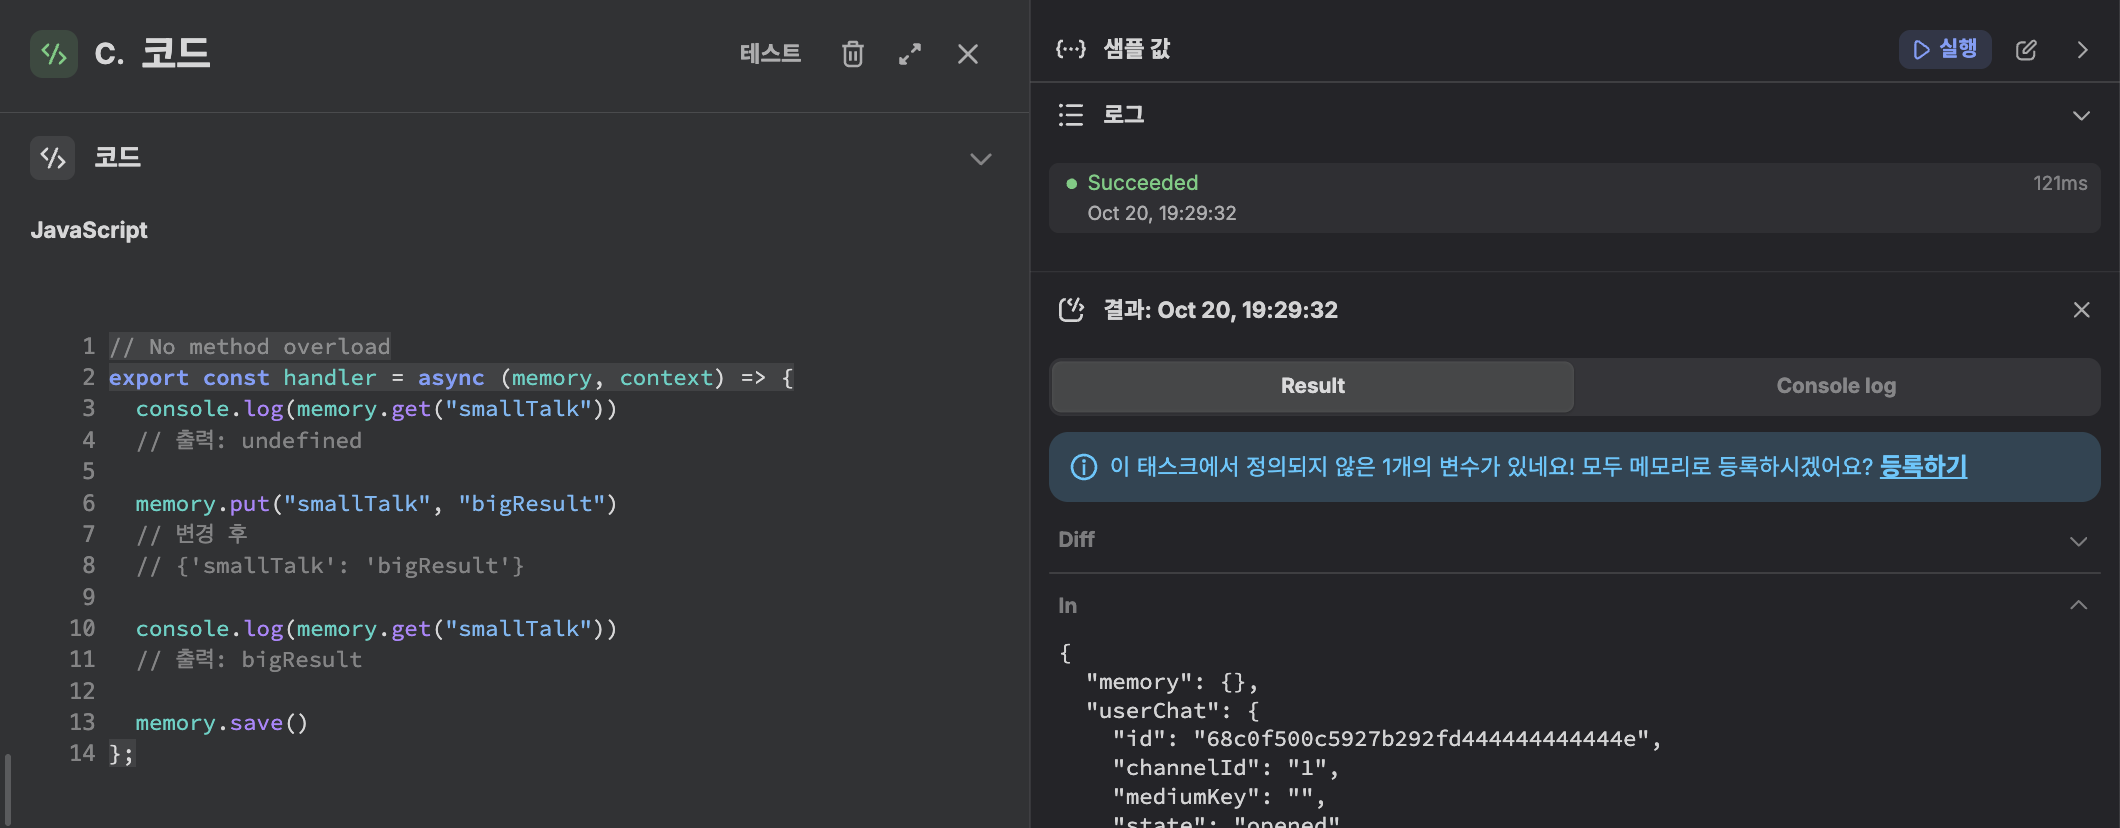Expand the Diff section
This screenshot has width=2120, height=828.
coord(2078,541)
